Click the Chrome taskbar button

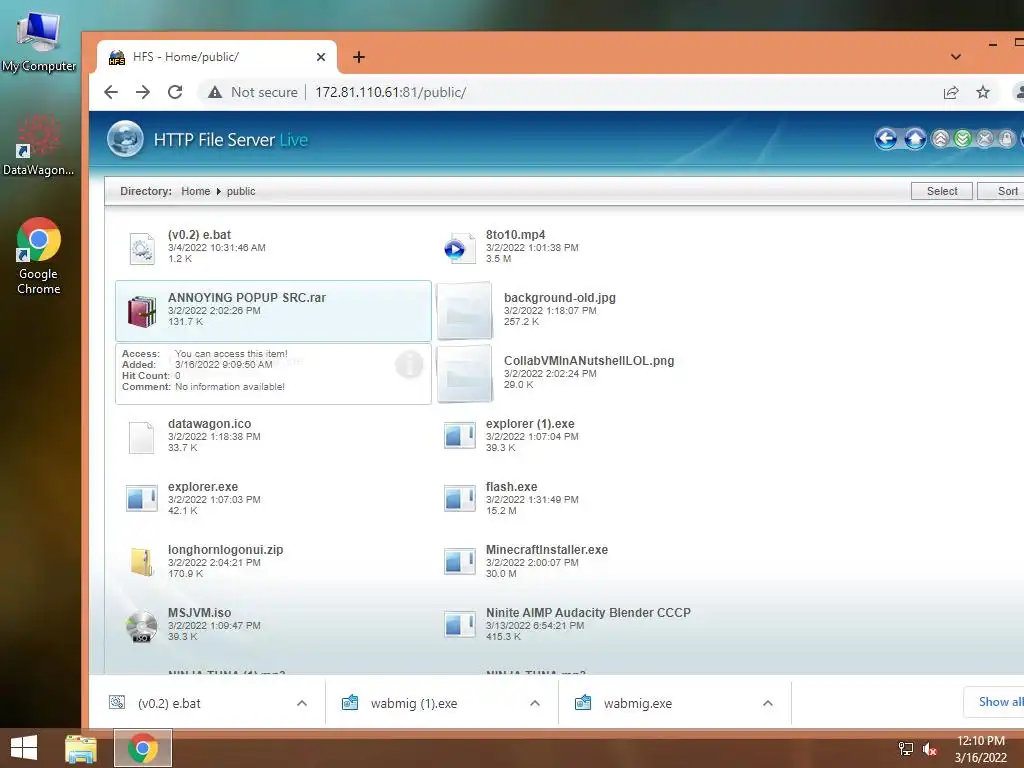click(143, 748)
